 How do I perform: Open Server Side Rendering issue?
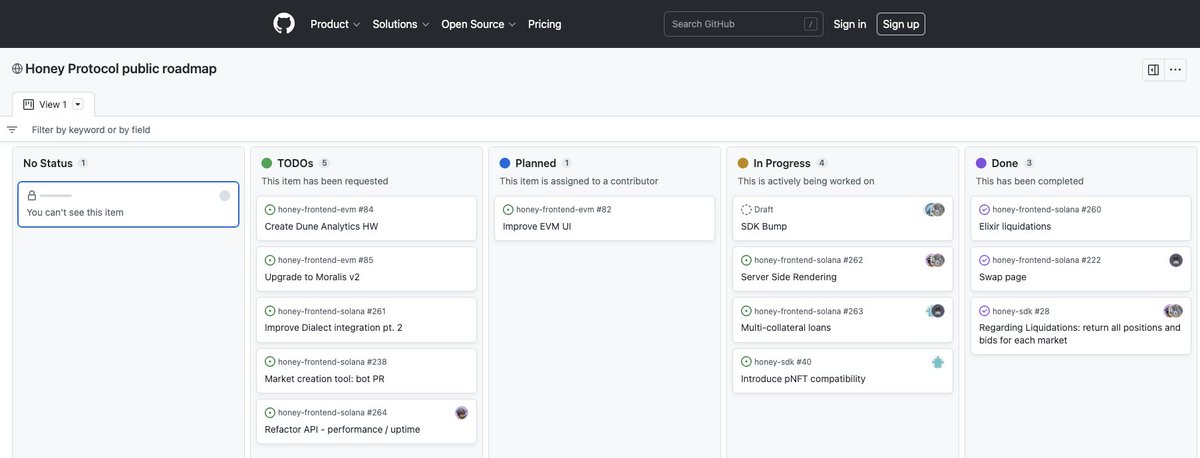[789, 277]
